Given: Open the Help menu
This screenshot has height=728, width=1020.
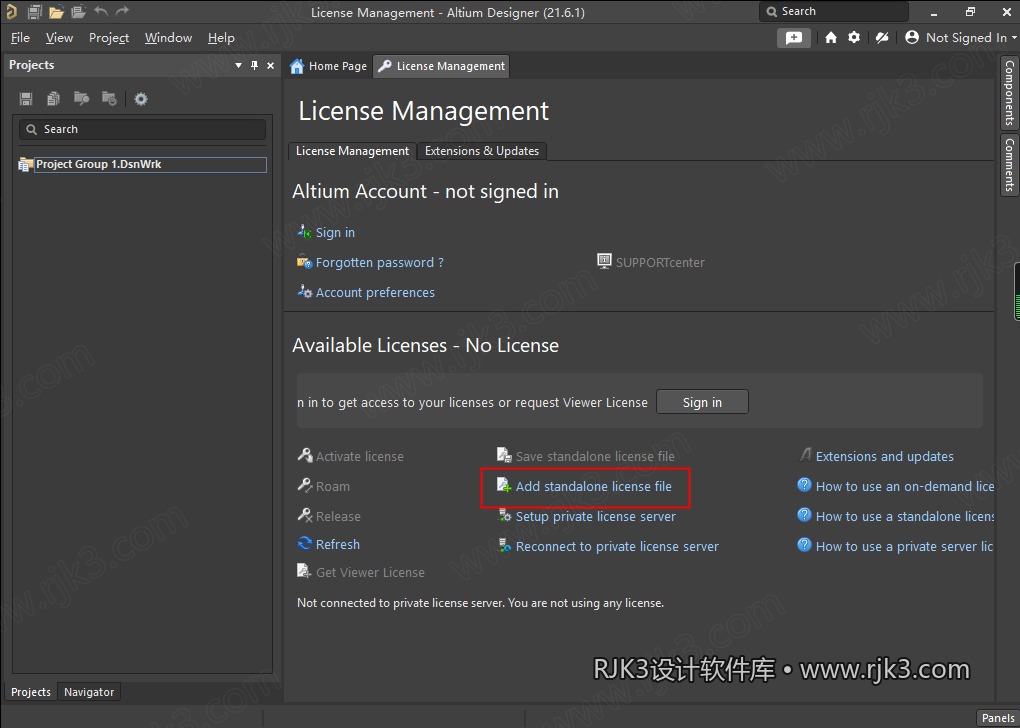Looking at the screenshot, I should [221, 38].
